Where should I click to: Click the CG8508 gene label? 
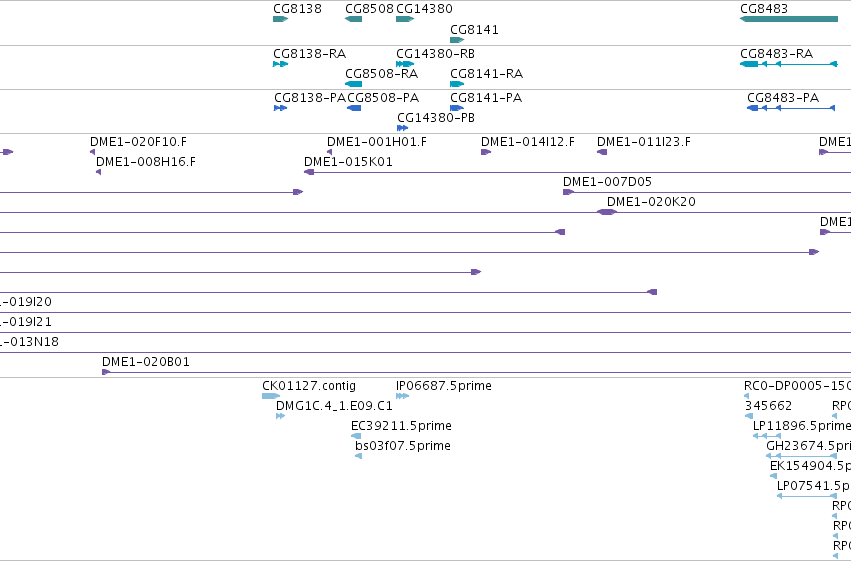pyautogui.click(x=369, y=9)
